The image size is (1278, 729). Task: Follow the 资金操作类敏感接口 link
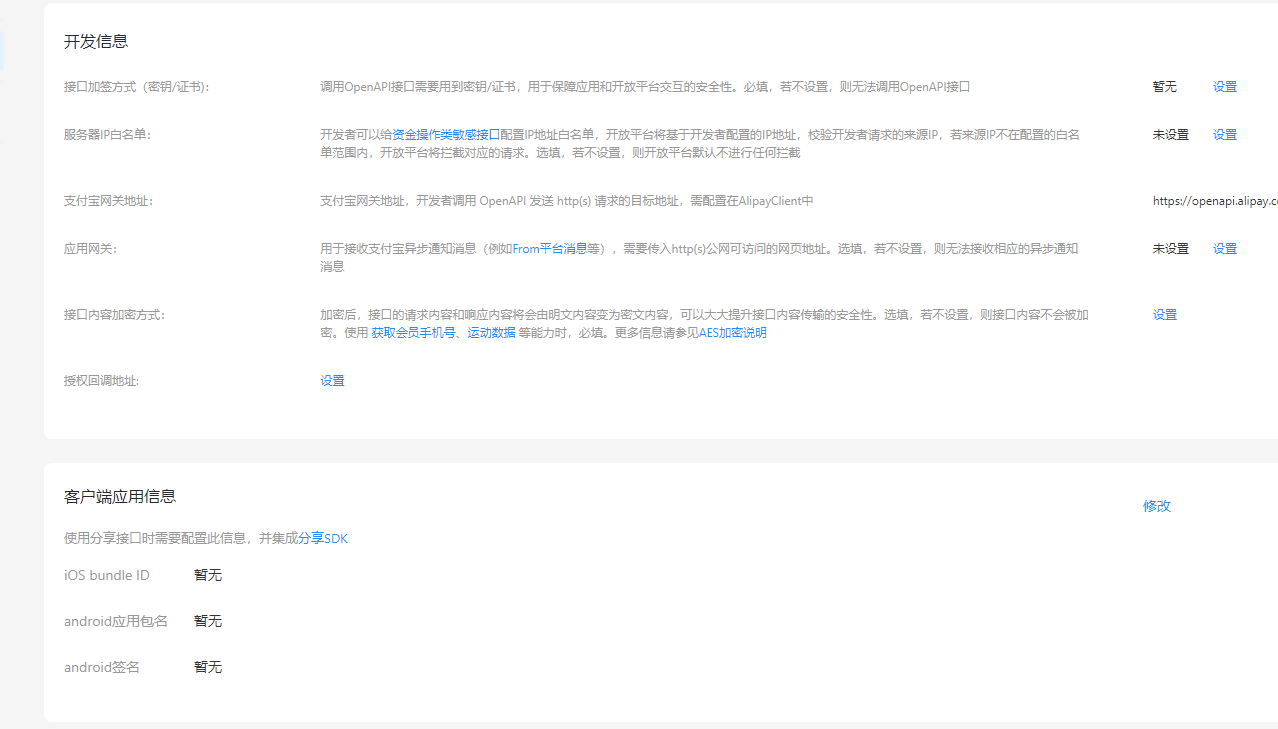click(446, 135)
